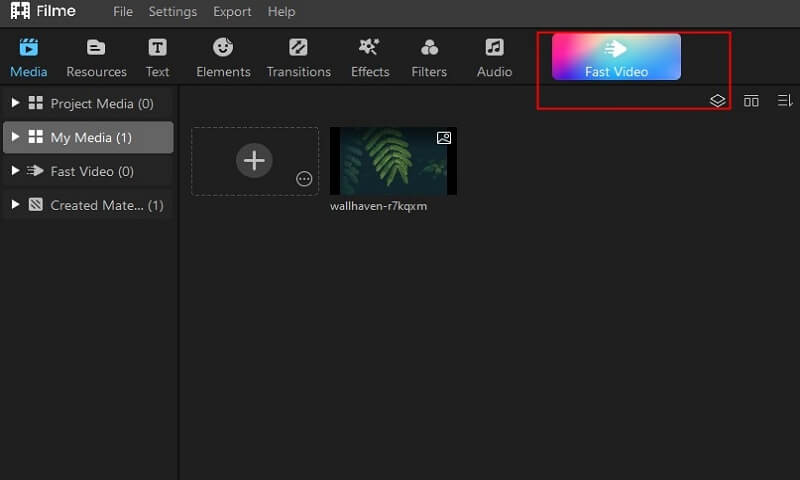The width and height of the screenshot is (800, 480).
Task: Expand Project Media arrow
Action: click(x=15, y=103)
